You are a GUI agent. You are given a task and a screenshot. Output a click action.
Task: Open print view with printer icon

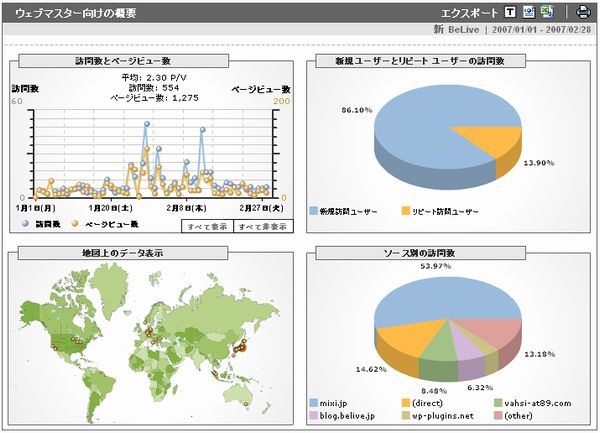[583, 12]
